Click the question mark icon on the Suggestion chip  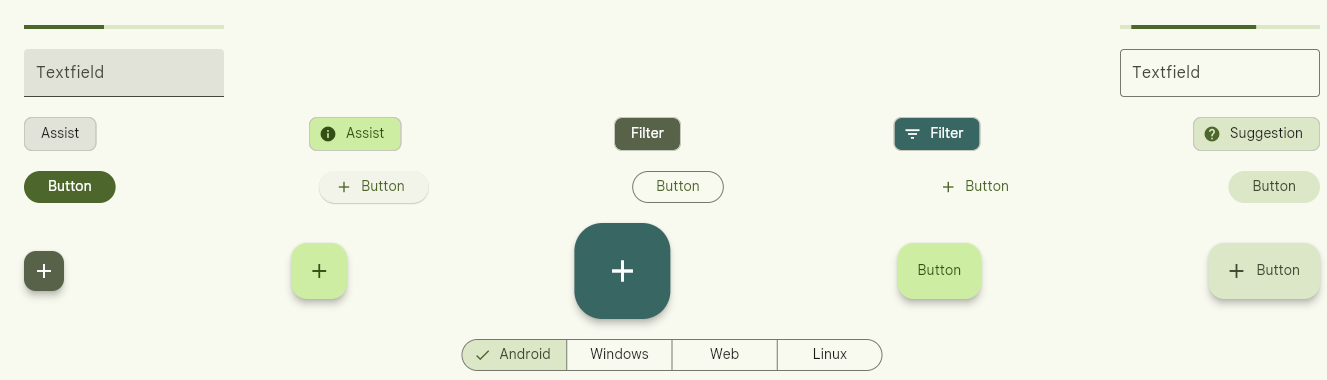(1212, 134)
